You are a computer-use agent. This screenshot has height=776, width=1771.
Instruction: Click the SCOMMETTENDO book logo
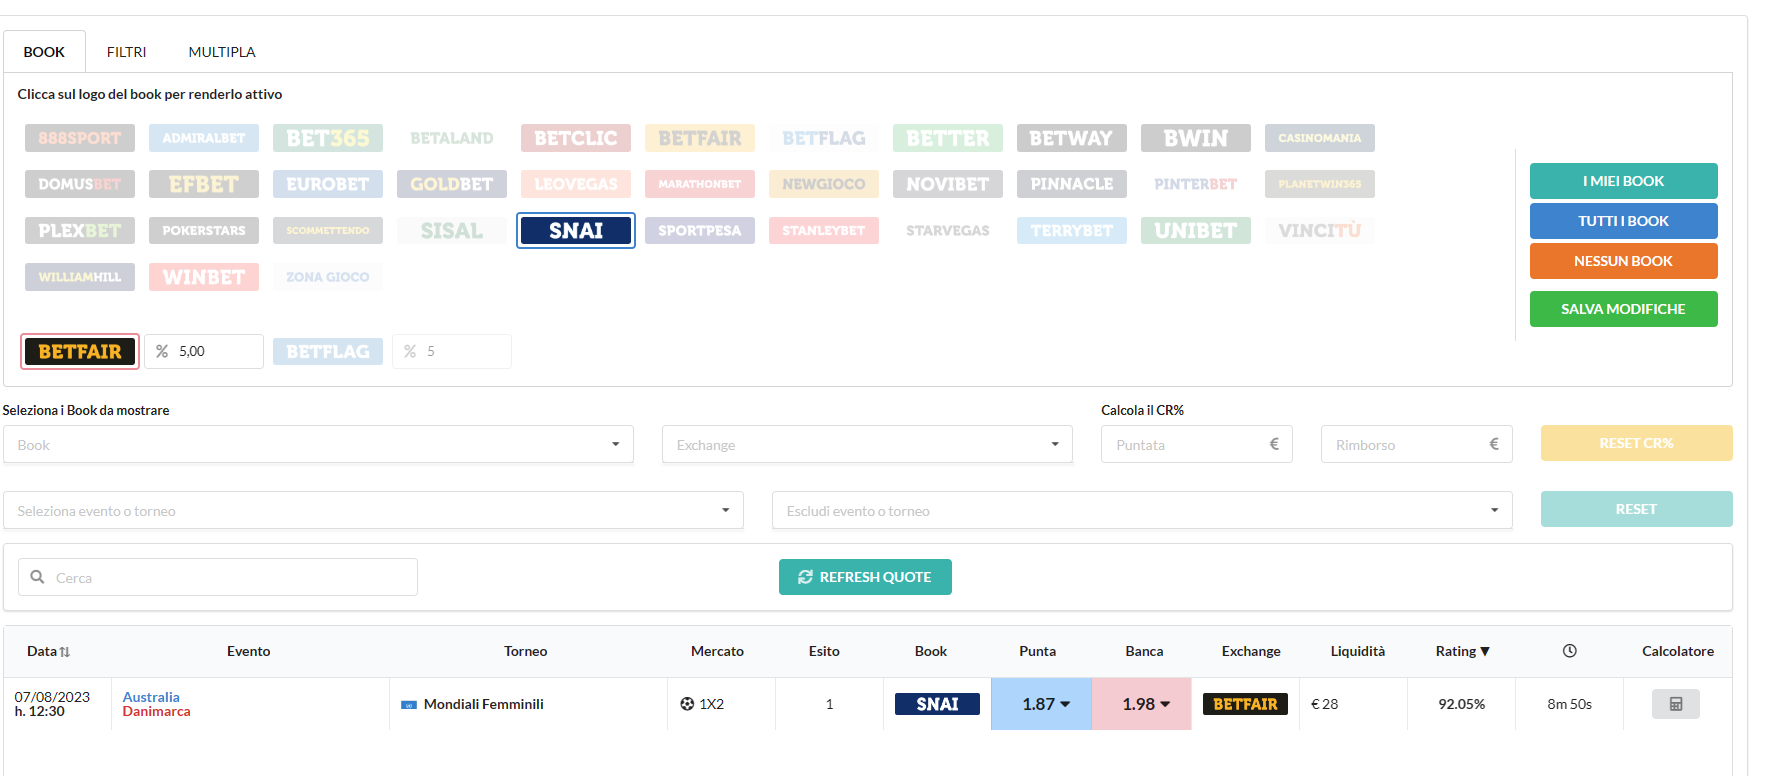click(328, 231)
